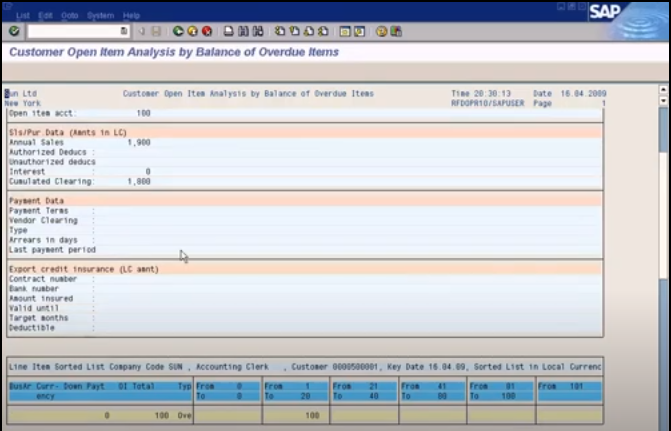Click the green Enter checkmark icon
This screenshot has height=431, width=671.
coord(14,31)
